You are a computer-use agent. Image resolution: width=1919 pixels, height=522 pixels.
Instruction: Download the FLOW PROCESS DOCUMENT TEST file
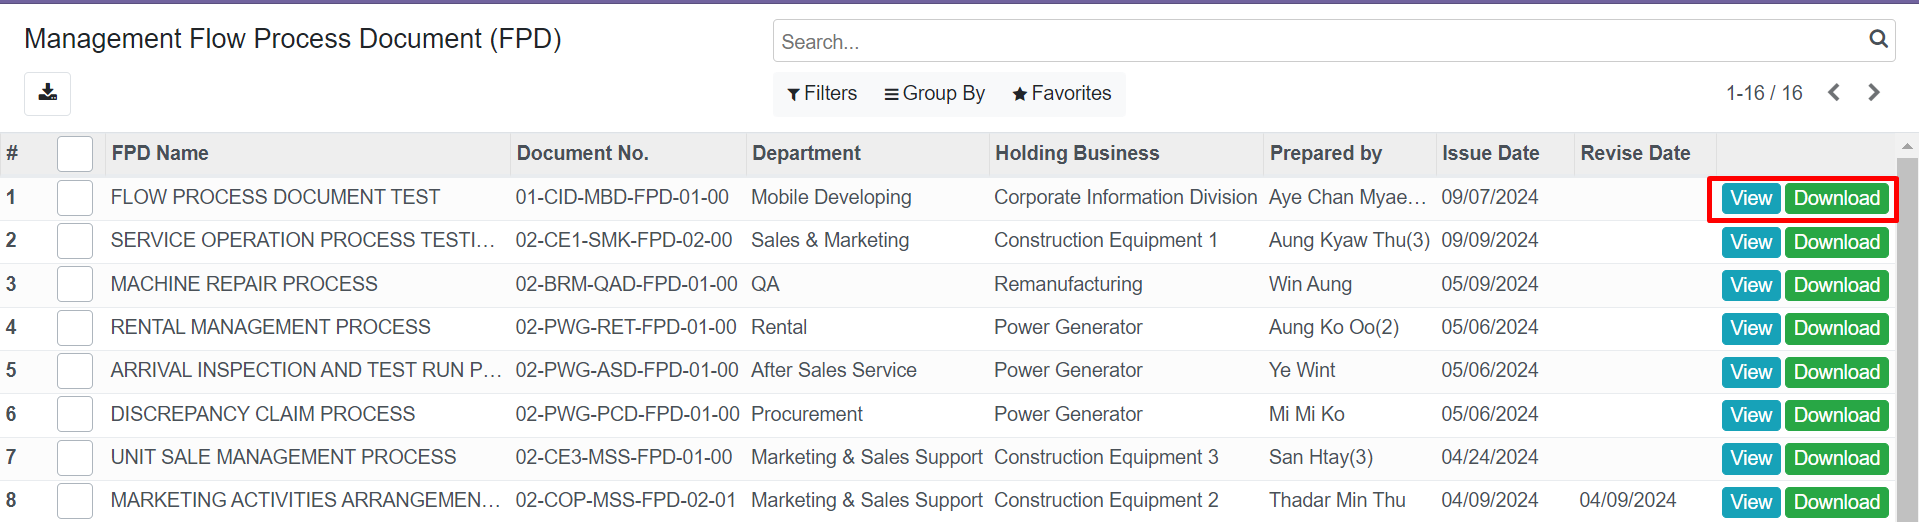point(1837,198)
